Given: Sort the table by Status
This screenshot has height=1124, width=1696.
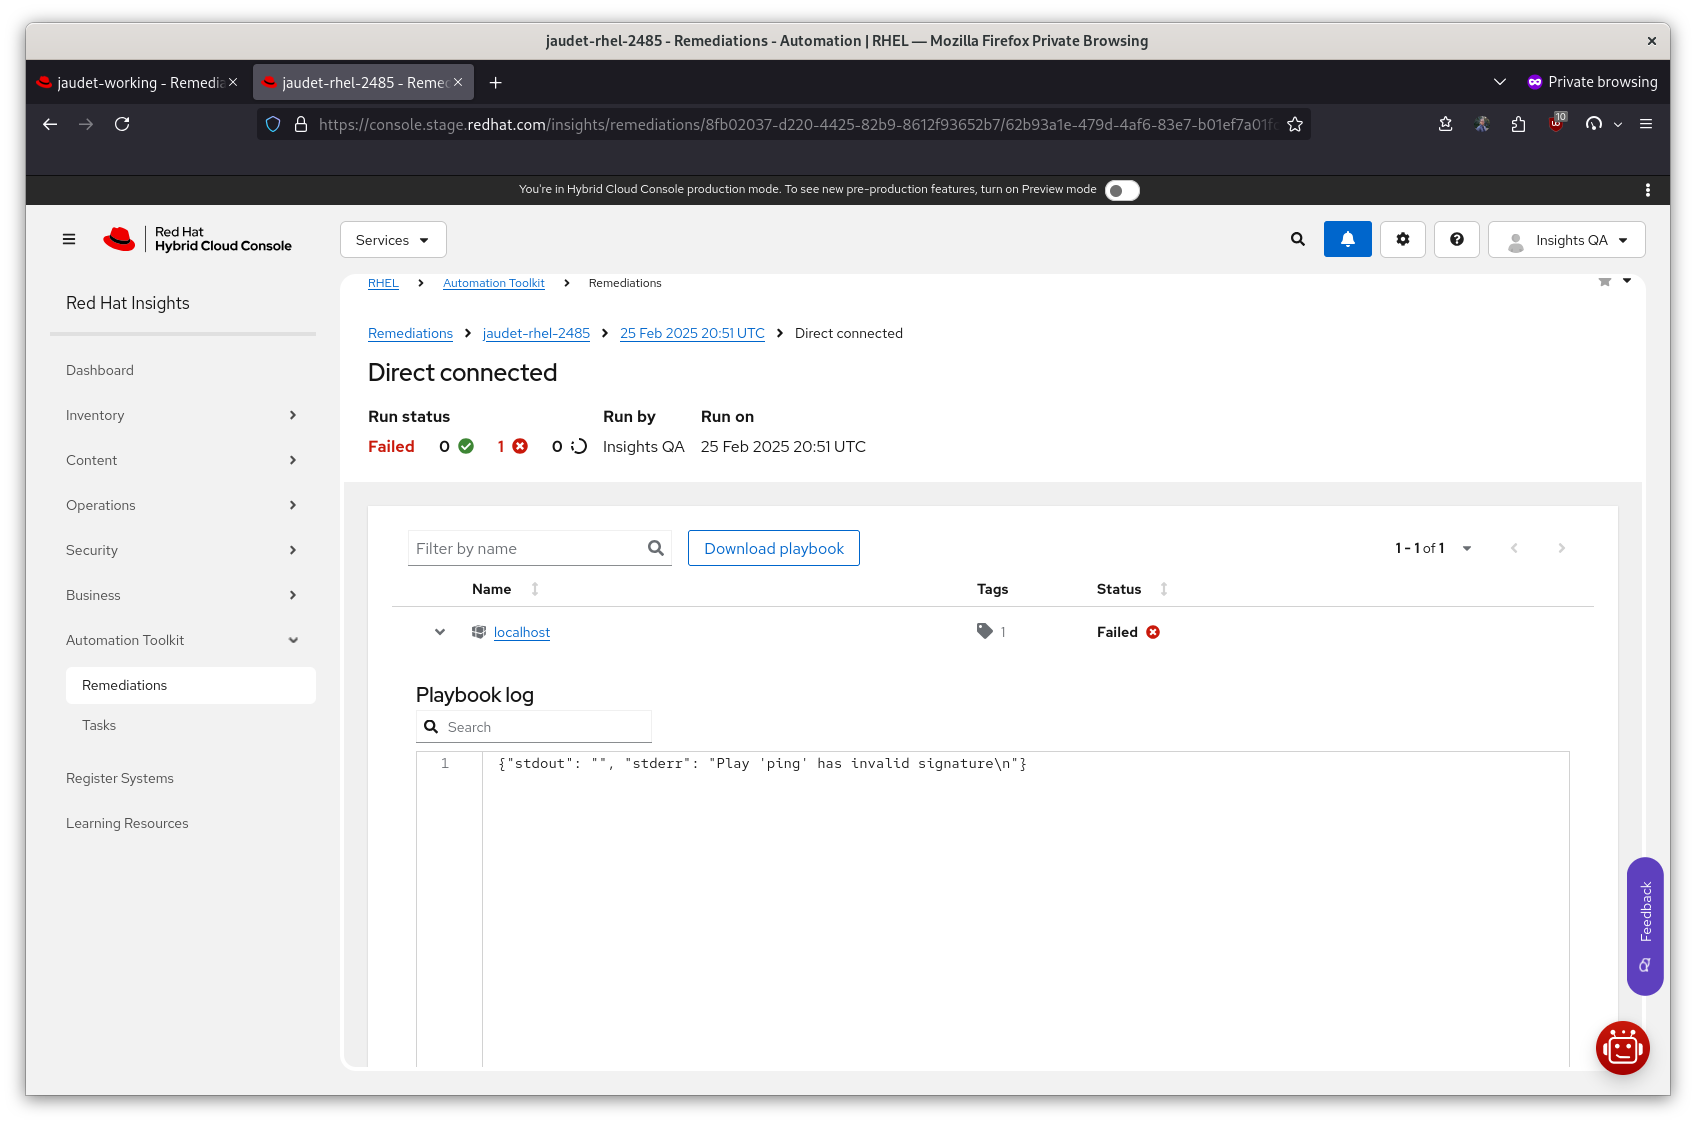Looking at the screenshot, I should [1164, 589].
